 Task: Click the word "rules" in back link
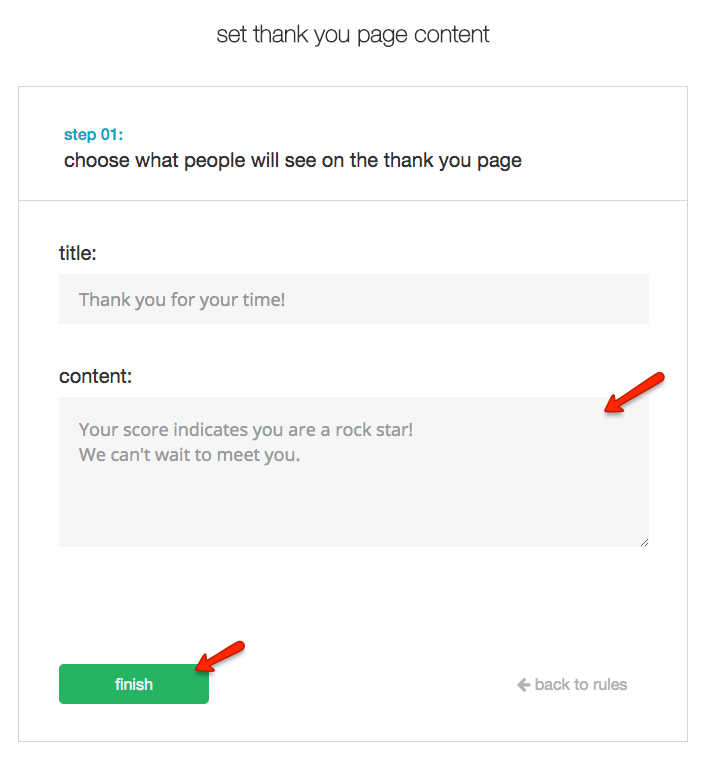(x=607, y=685)
